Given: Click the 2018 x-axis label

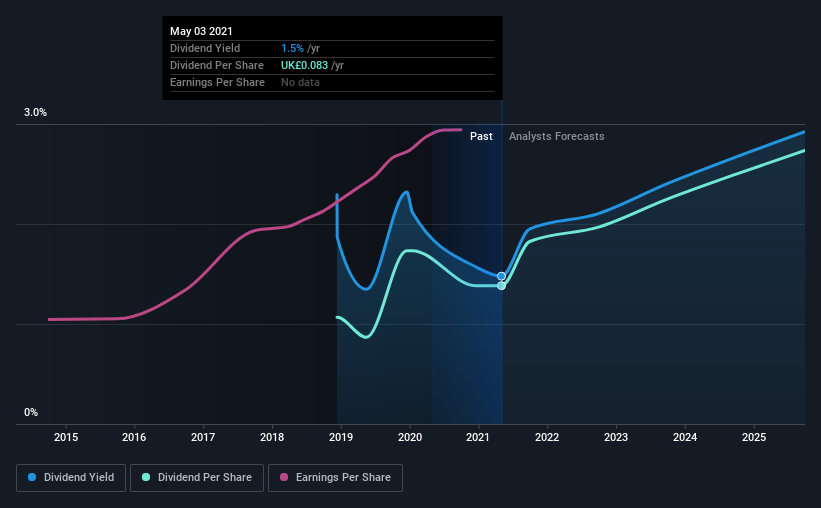Looking at the screenshot, I should [272, 437].
